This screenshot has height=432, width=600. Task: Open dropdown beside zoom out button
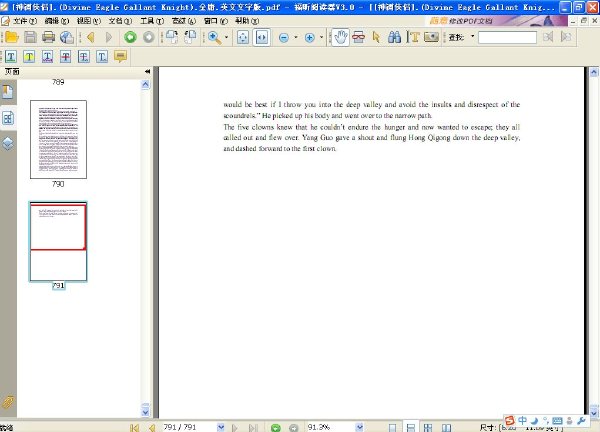[296, 37]
